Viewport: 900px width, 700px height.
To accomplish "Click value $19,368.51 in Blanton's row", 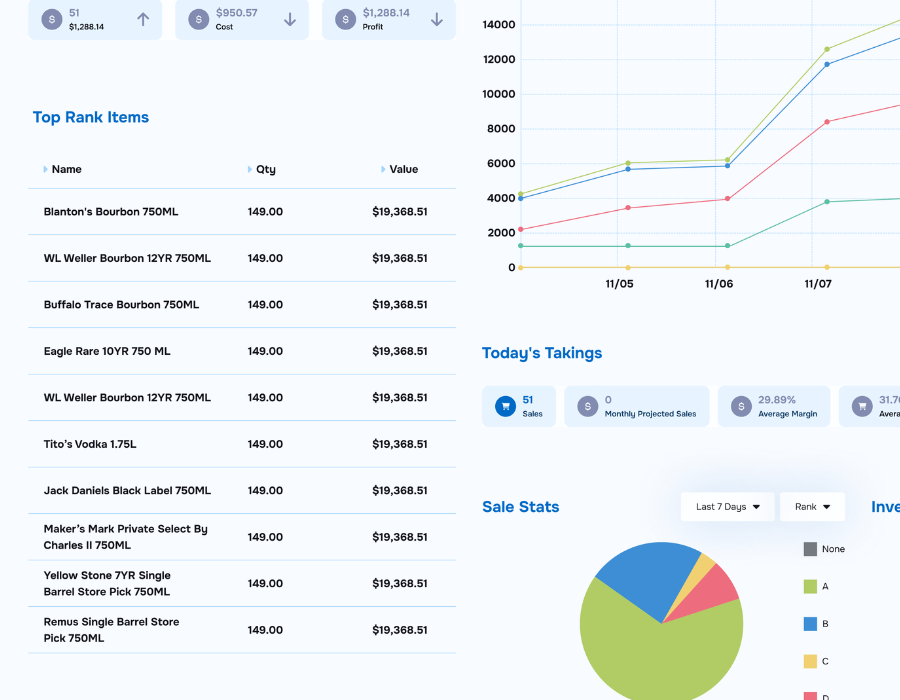I will (x=400, y=212).
